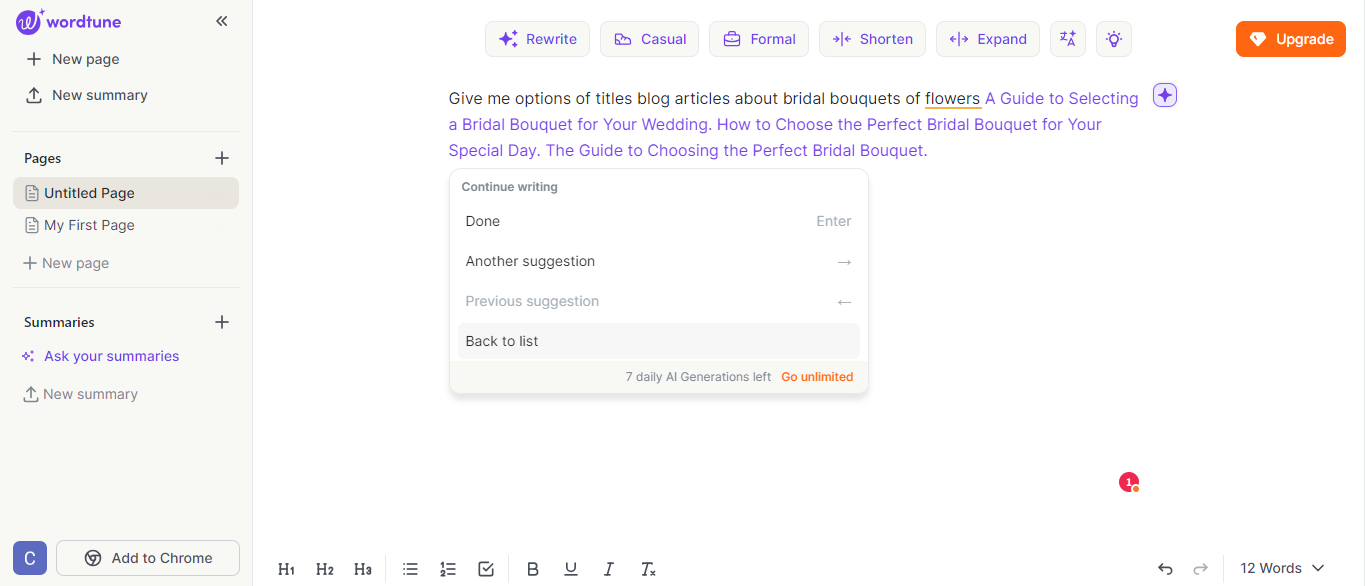
Task: Clear formatting with the Tx icon
Action: (x=648, y=568)
